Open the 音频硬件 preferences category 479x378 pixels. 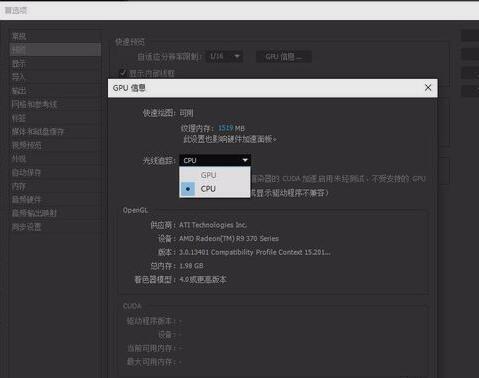pyautogui.click(x=26, y=200)
